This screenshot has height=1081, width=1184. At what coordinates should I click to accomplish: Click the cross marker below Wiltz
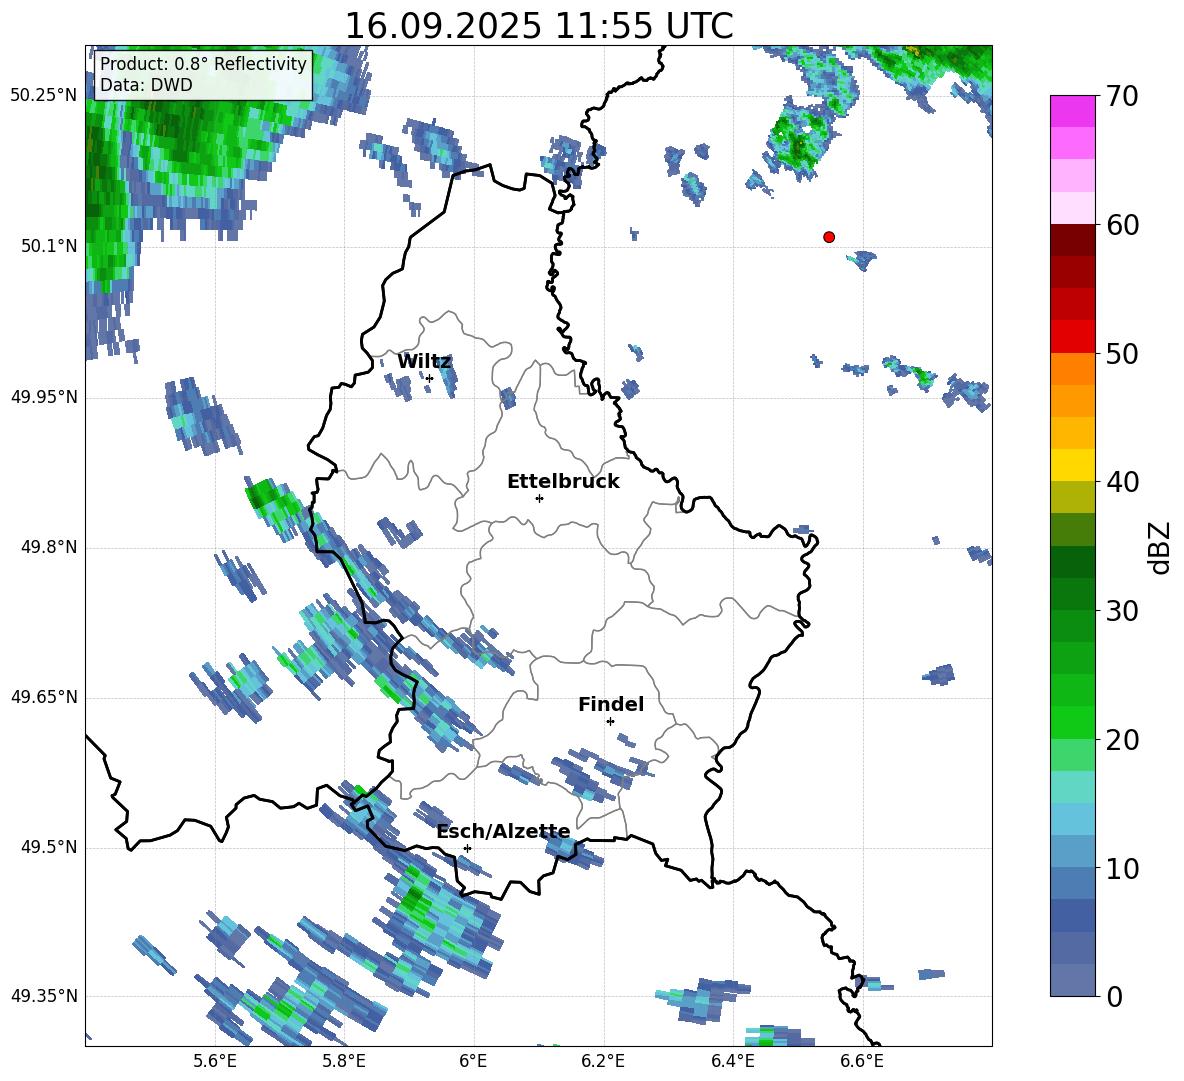tap(430, 379)
